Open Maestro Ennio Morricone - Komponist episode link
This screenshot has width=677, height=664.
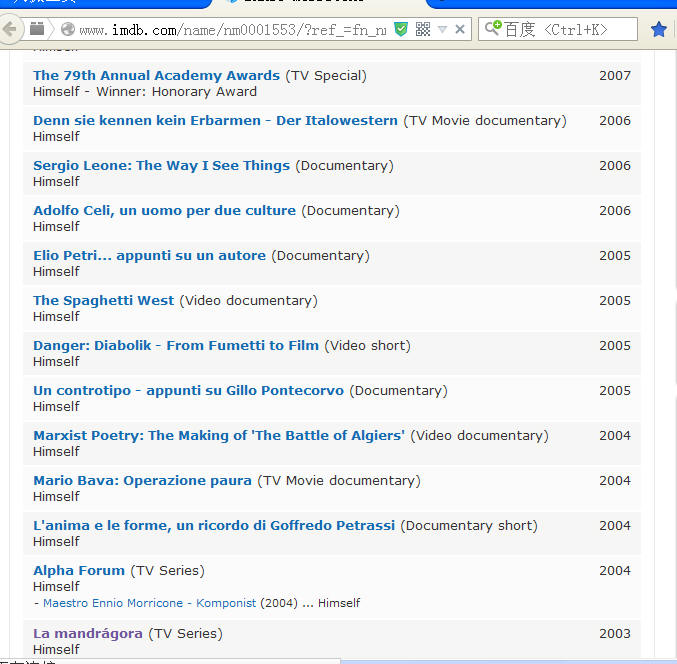[149, 603]
